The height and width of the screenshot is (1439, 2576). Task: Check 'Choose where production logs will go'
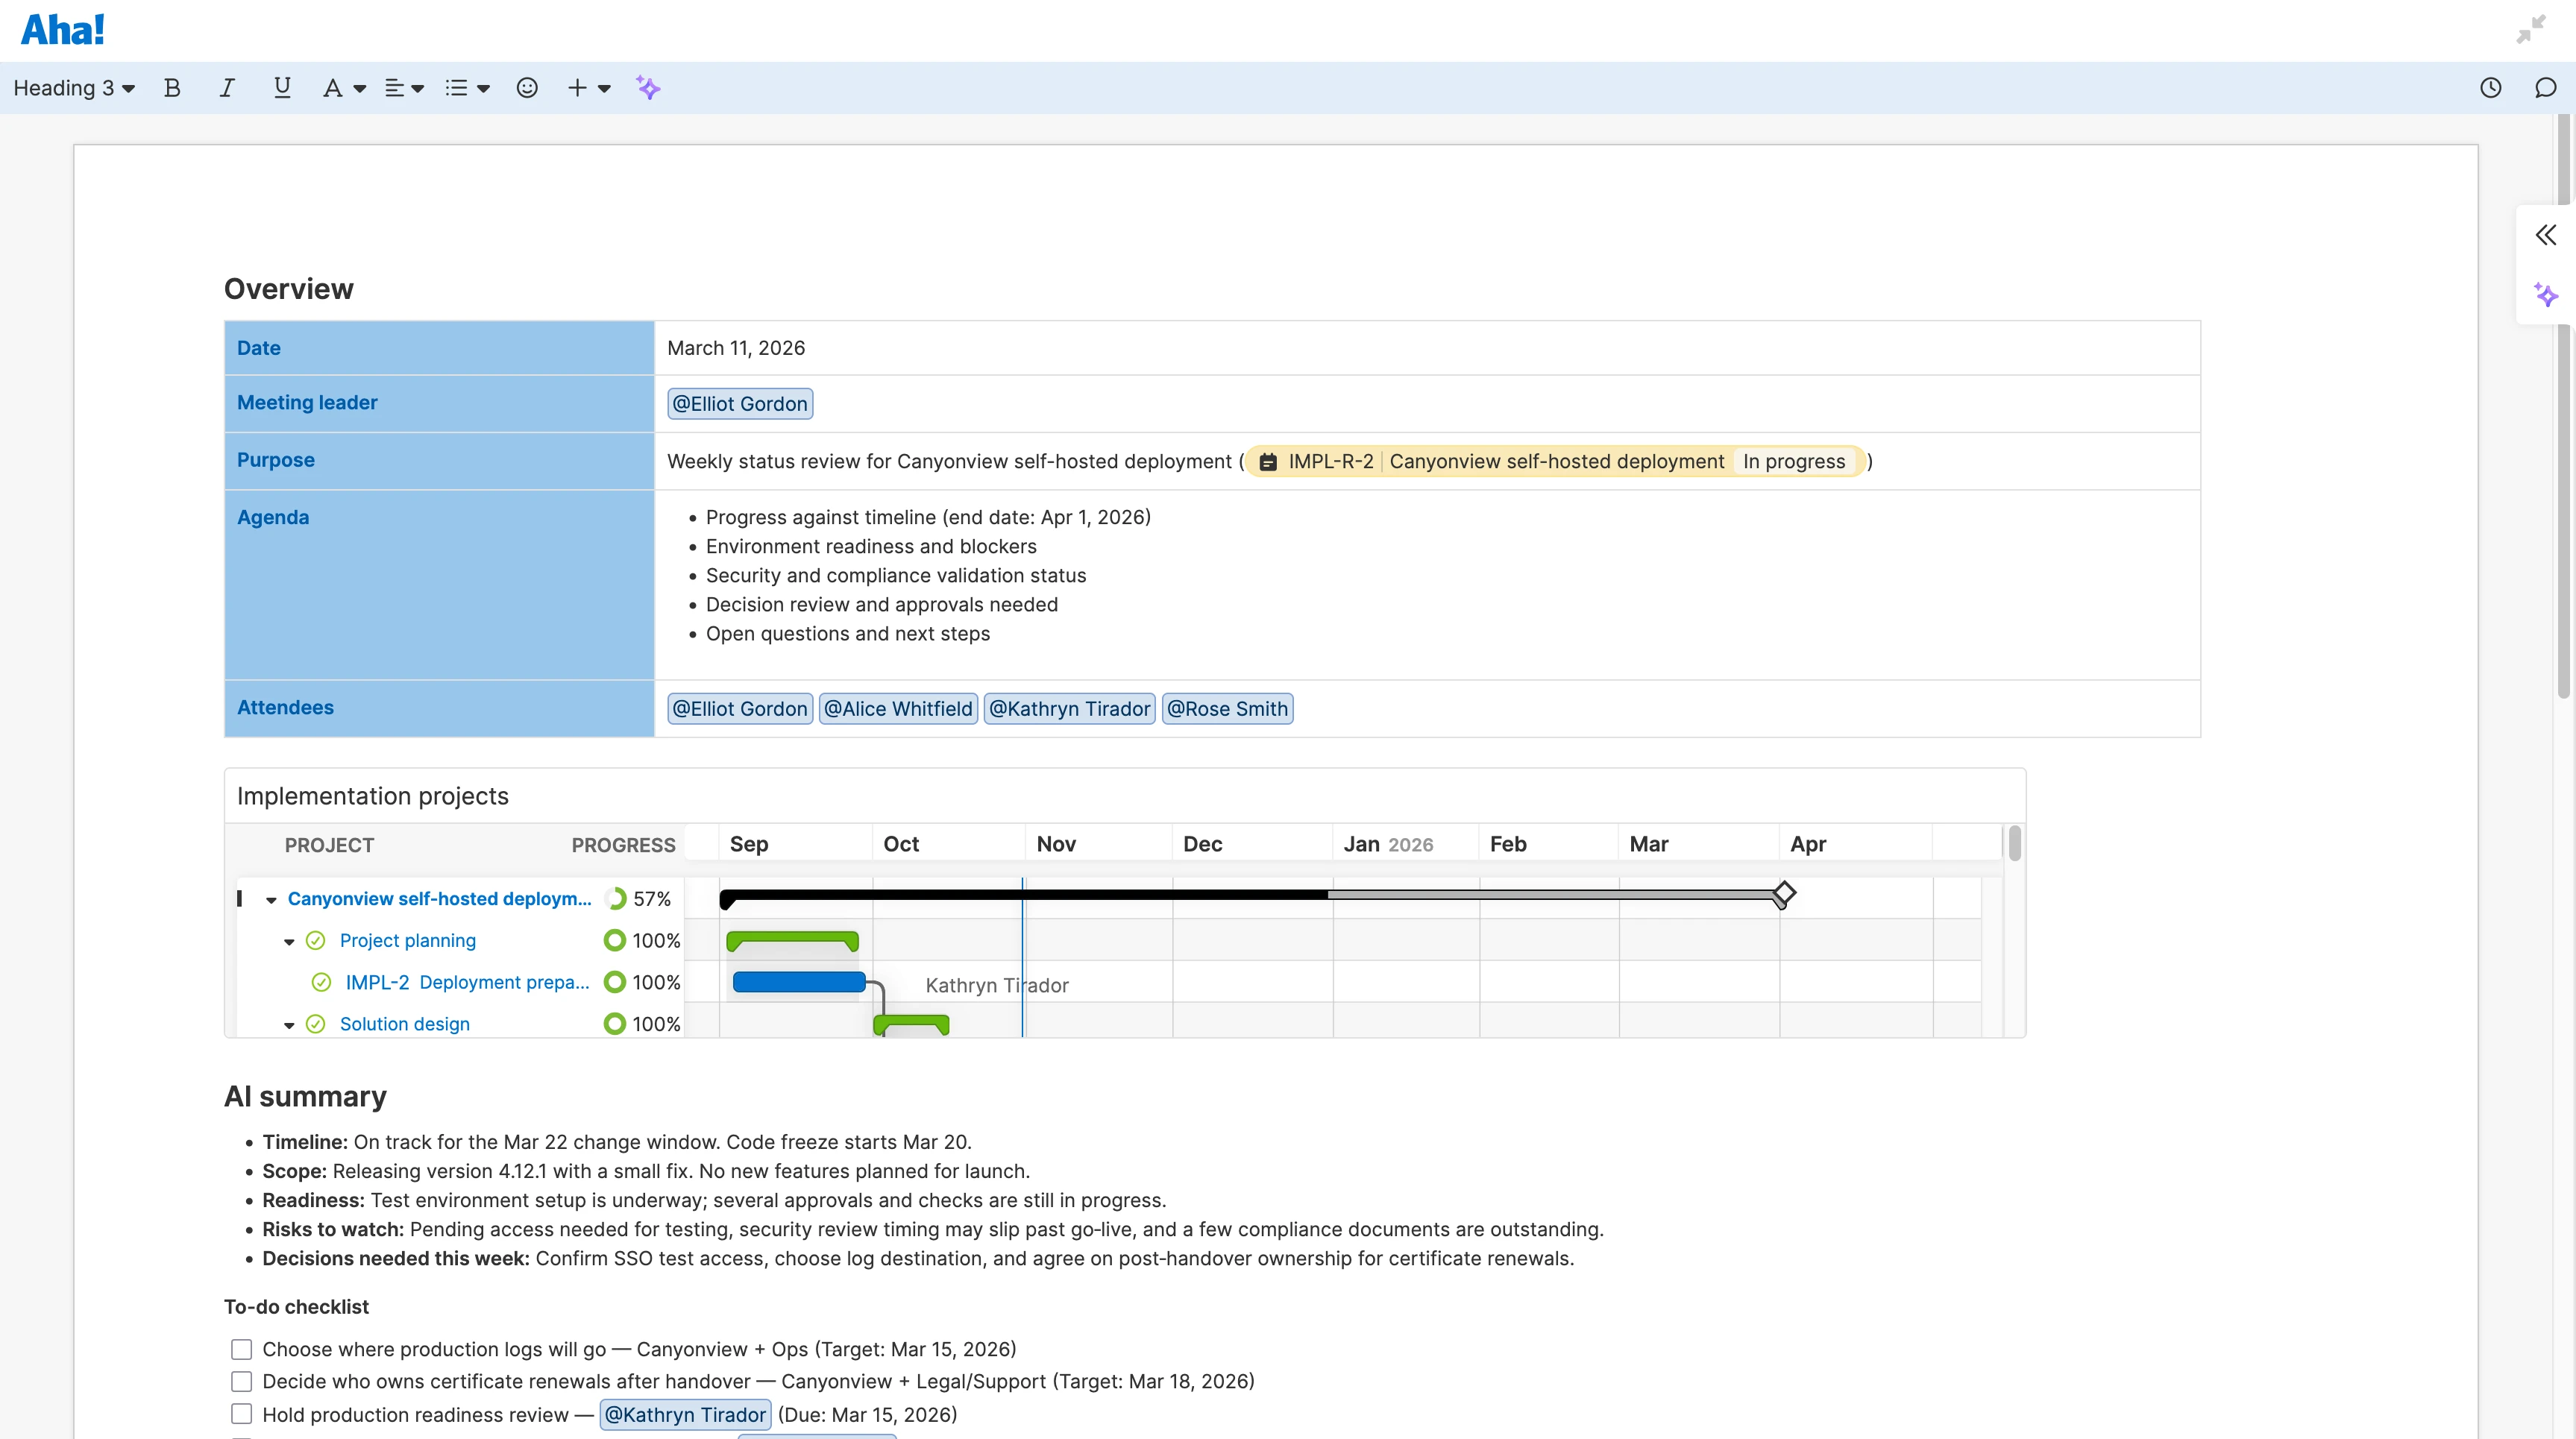tap(241, 1349)
